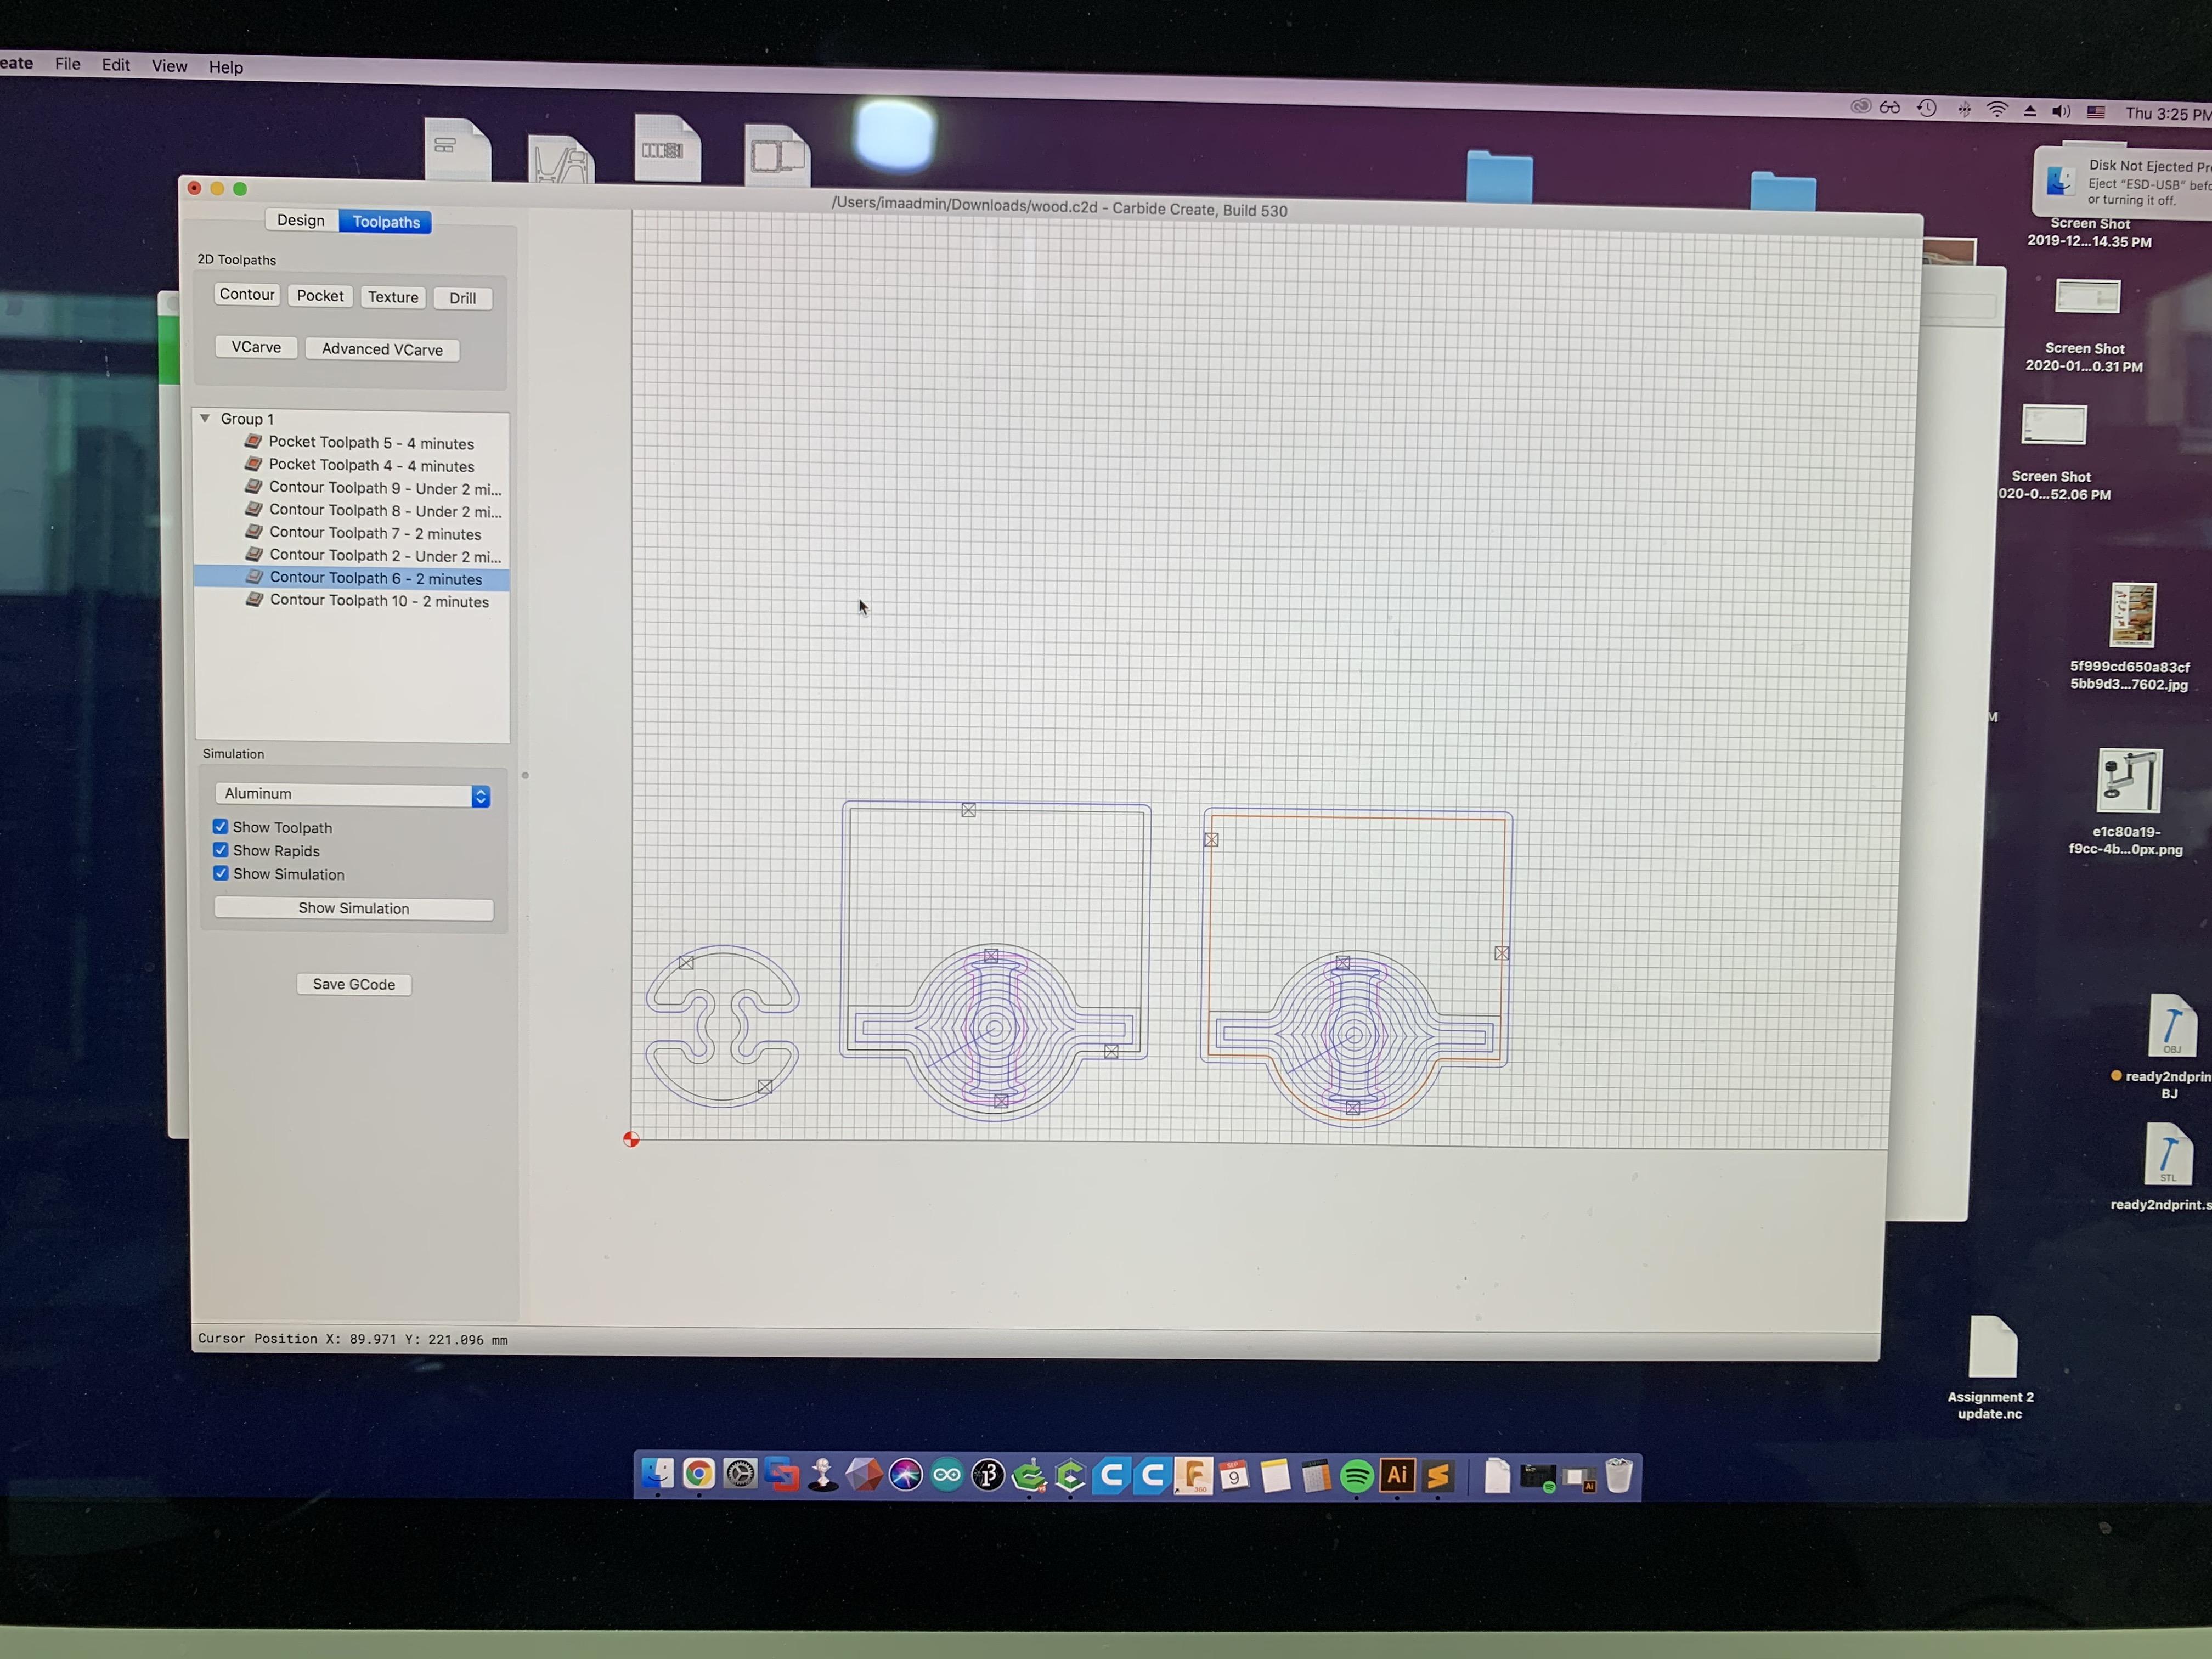Click Pocket Toolpath 5 icon in list
Viewport: 2212px width, 1659px height.
click(254, 441)
